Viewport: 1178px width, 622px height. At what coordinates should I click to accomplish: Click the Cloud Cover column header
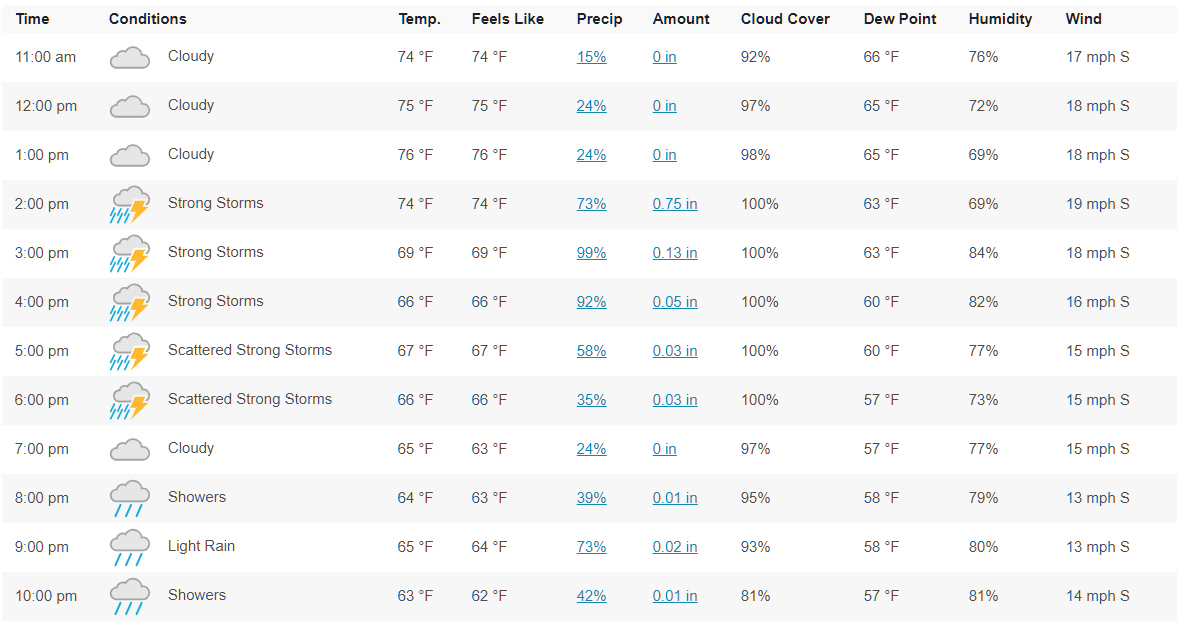[785, 19]
